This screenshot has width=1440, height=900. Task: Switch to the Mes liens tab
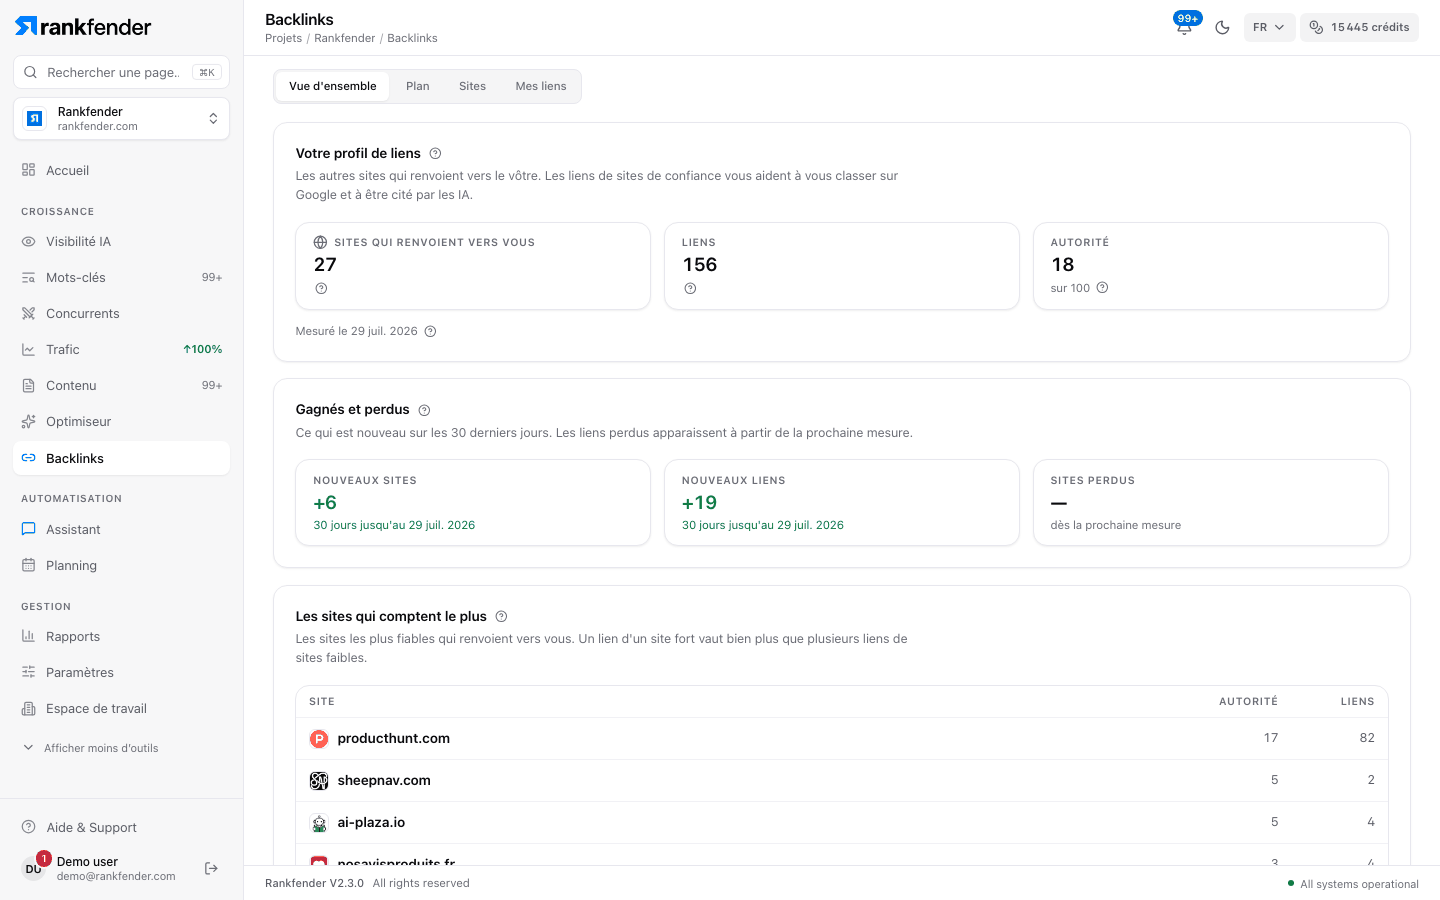tap(541, 86)
